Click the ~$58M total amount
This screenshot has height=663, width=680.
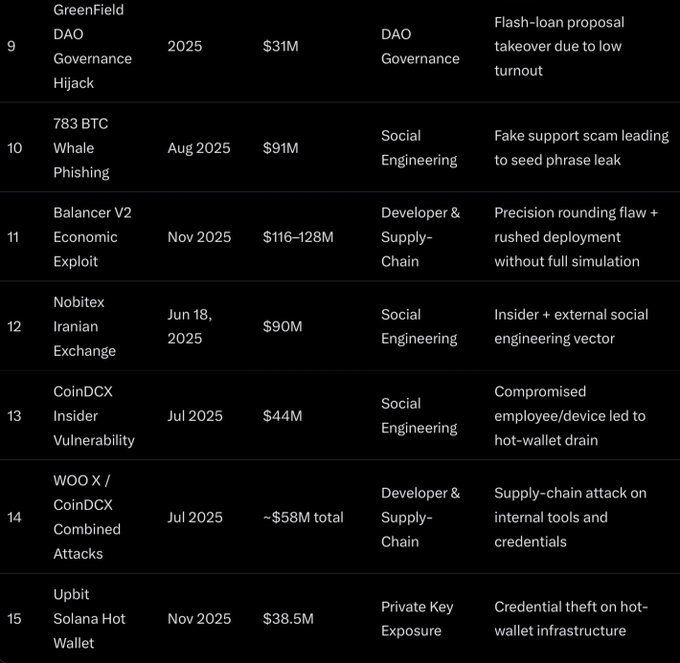303,517
